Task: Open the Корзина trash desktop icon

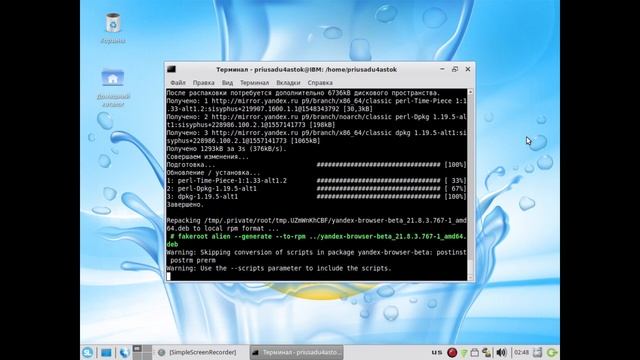Action: [x=113, y=28]
